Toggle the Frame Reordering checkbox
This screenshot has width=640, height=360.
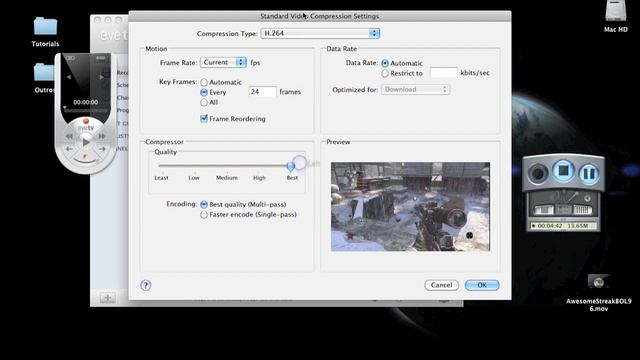point(204,118)
